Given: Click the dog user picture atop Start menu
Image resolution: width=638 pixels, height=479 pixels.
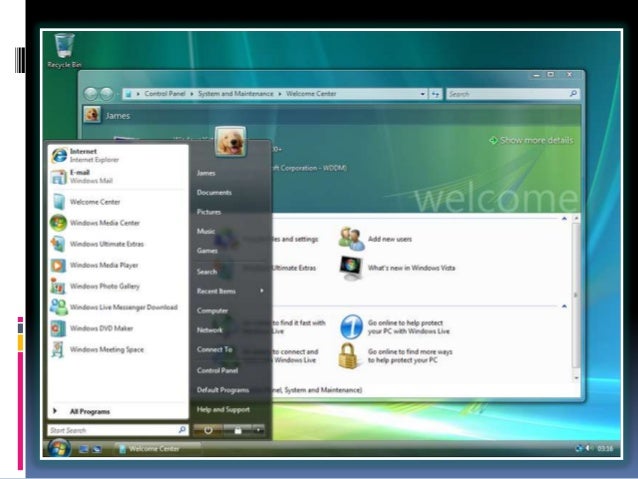Looking at the screenshot, I should click(230, 142).
